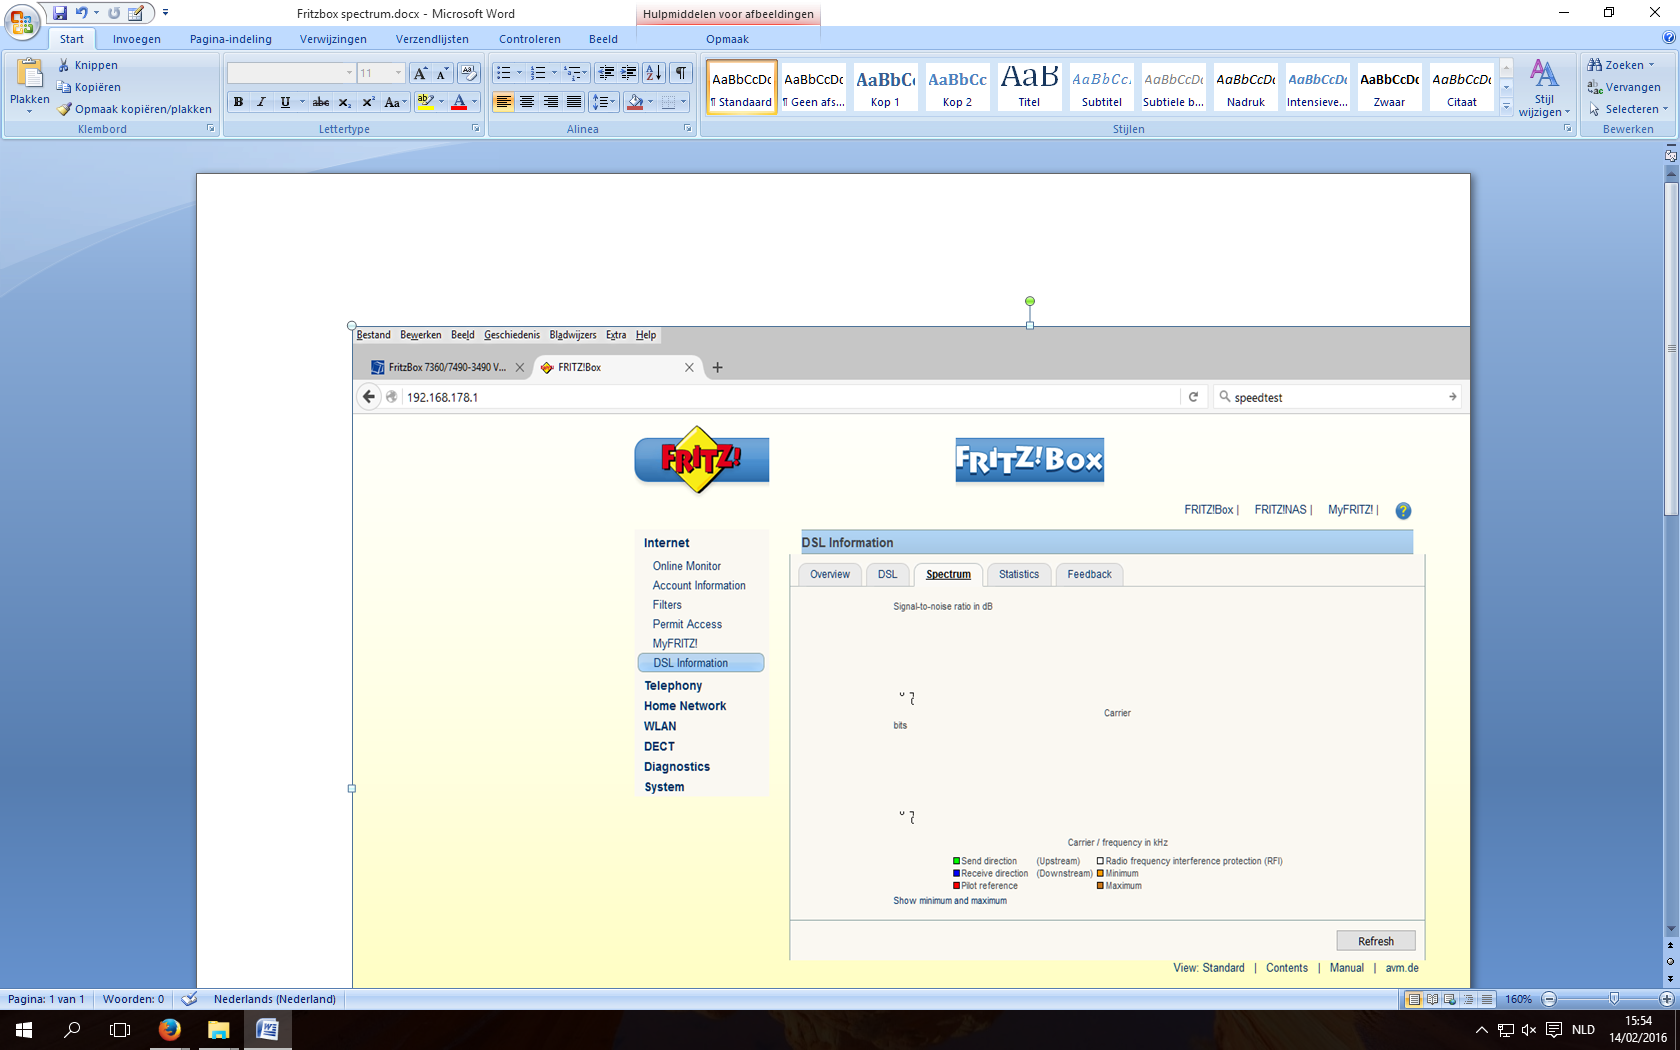Image resolution: width=1680 pixels, height=1050 pixels.
Task: Click the Vervangen button
Action: pos(1625,87)
